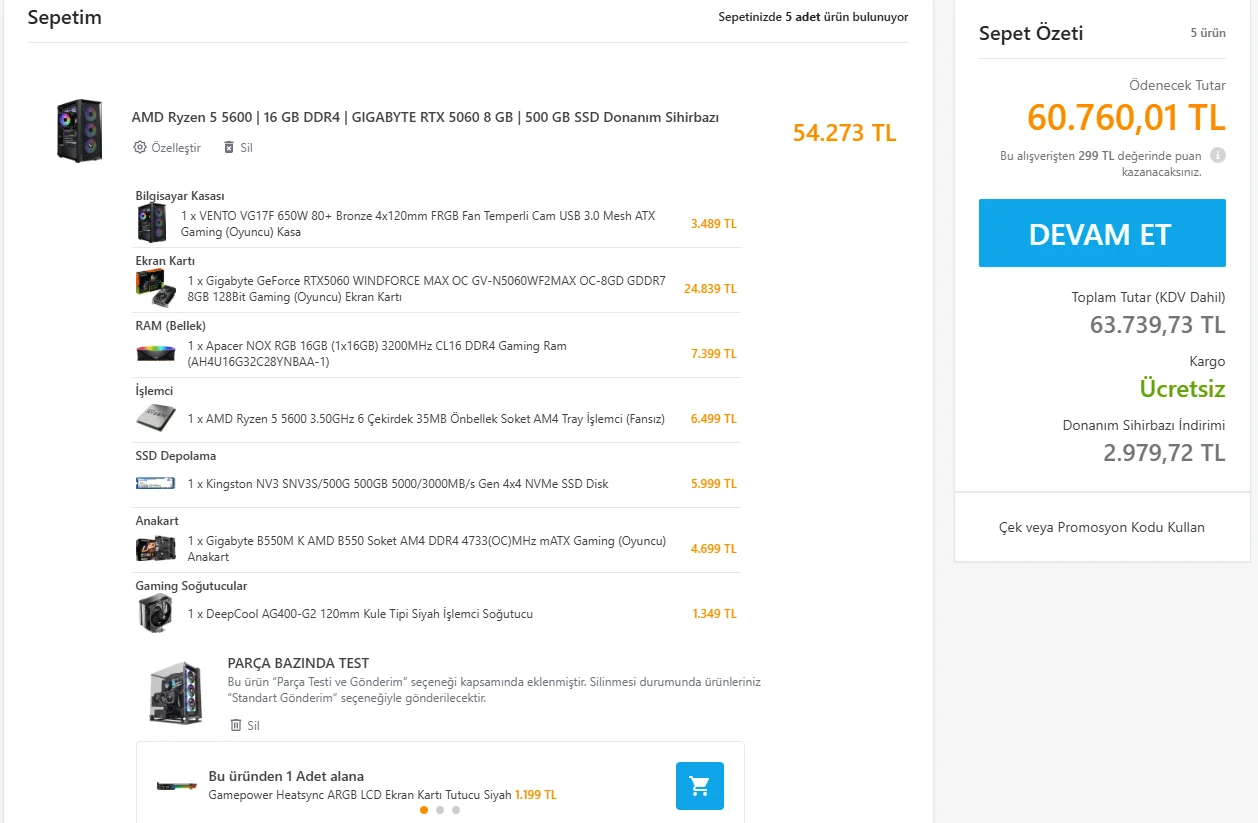Click the 60.760,01 TL payable total
Viewport: 1258px width, 823px height.
[1126, 118]
